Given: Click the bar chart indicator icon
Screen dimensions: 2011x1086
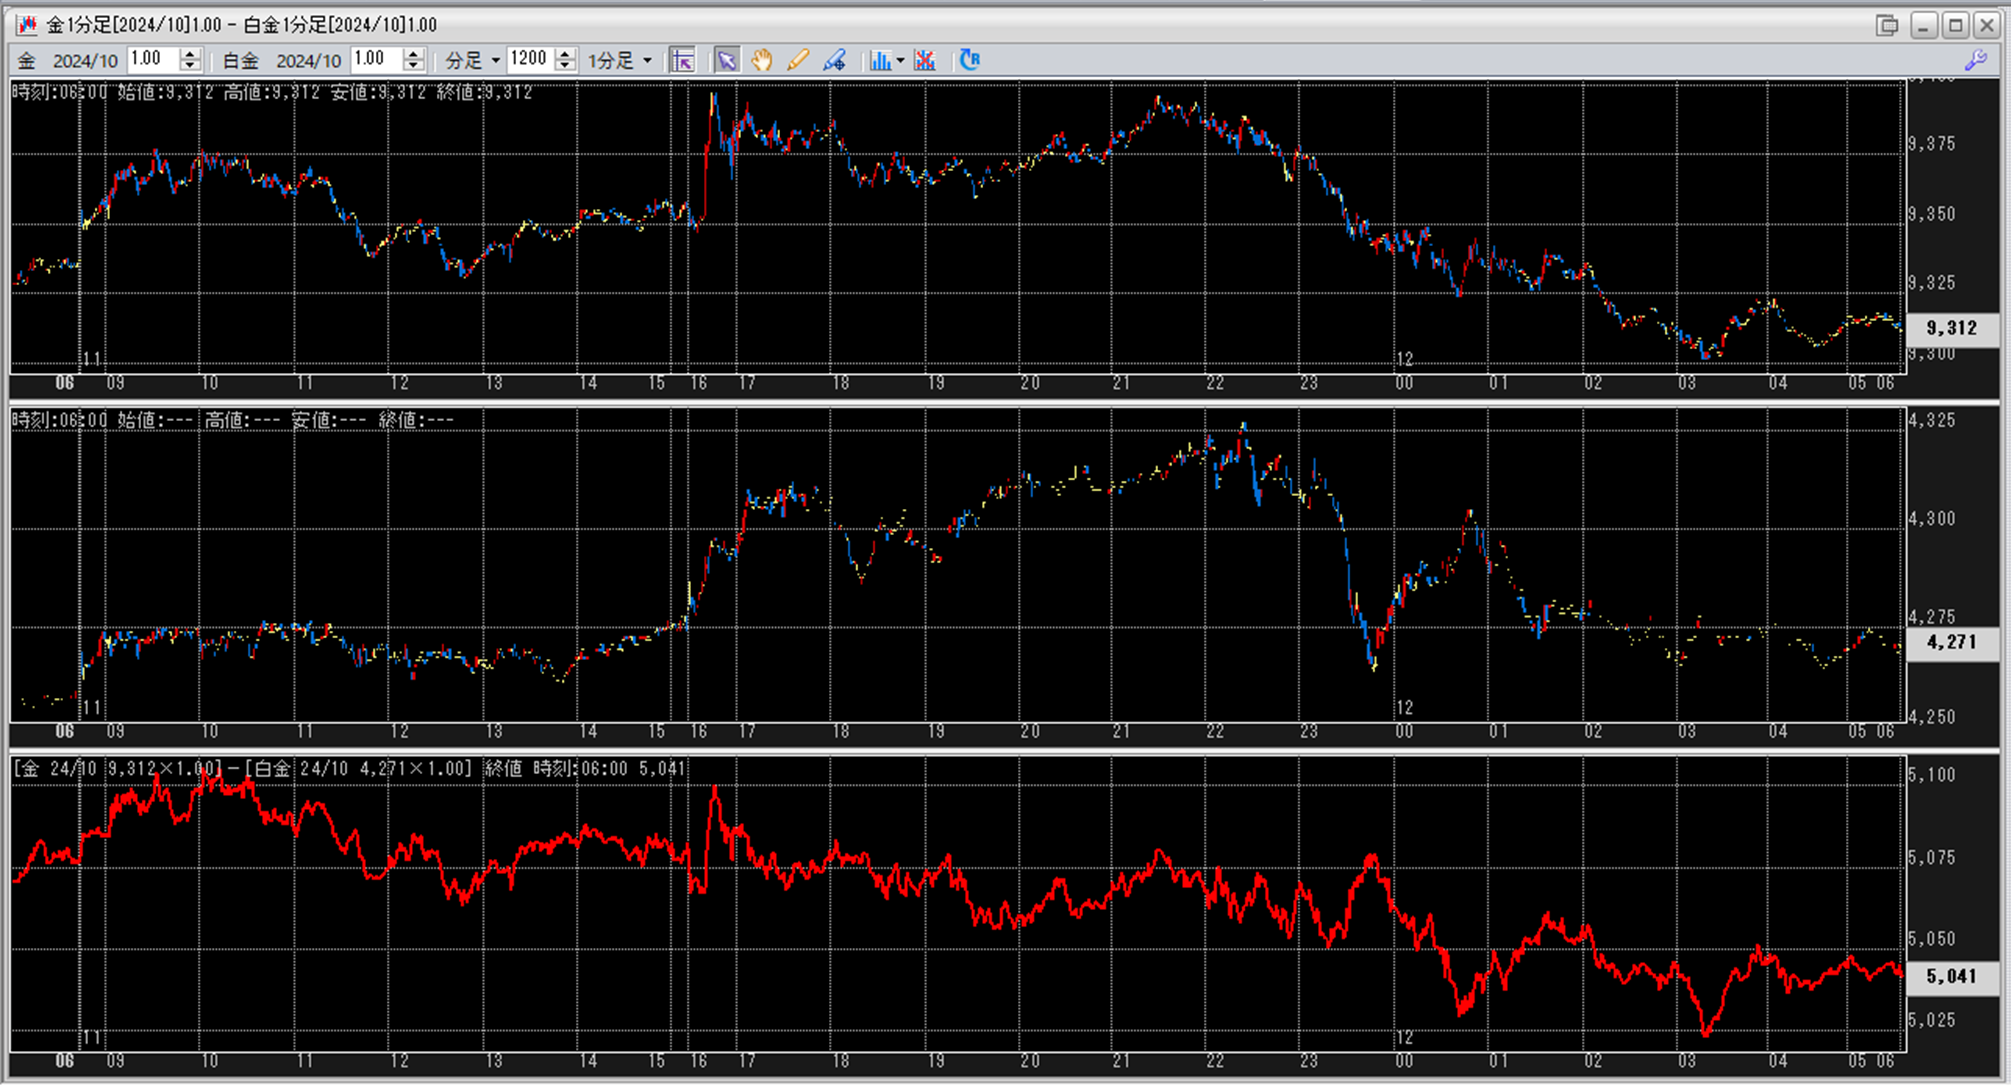Looking at the screenshot, I should tap(879, 61).
